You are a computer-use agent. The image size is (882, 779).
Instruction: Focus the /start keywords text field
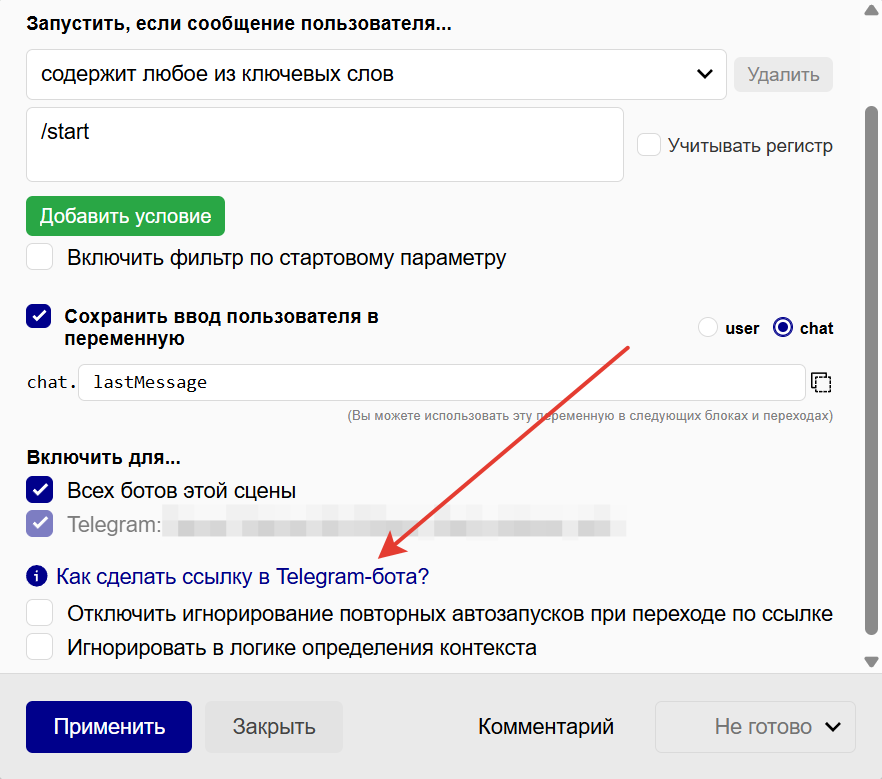coord(325,145)
